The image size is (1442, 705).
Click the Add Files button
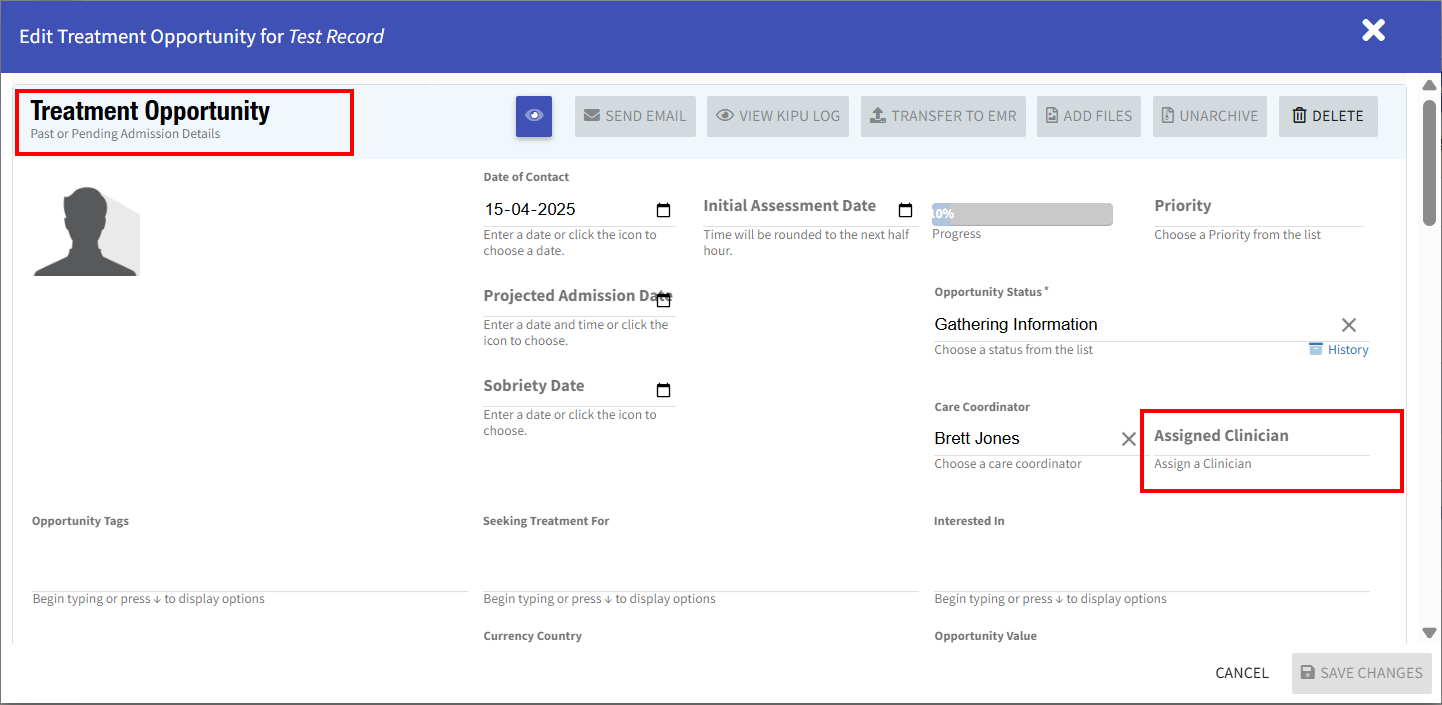(1088, 116)
